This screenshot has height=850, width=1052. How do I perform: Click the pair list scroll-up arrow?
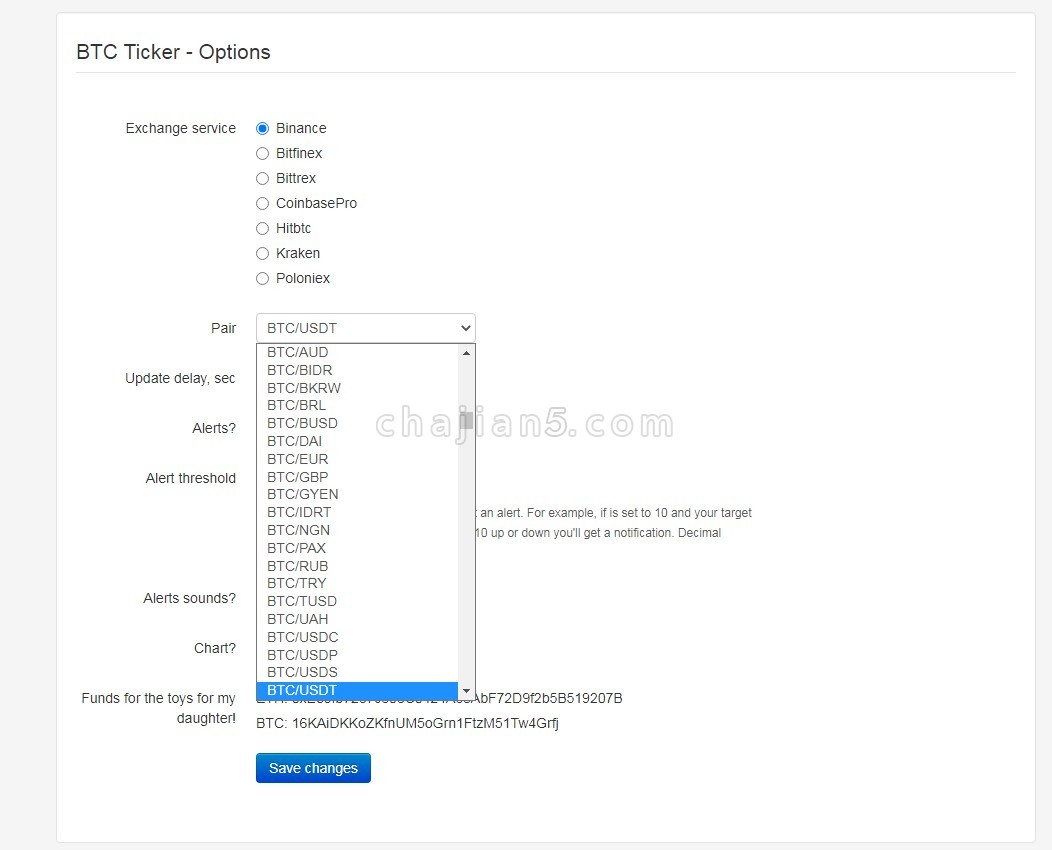point(466,353)
